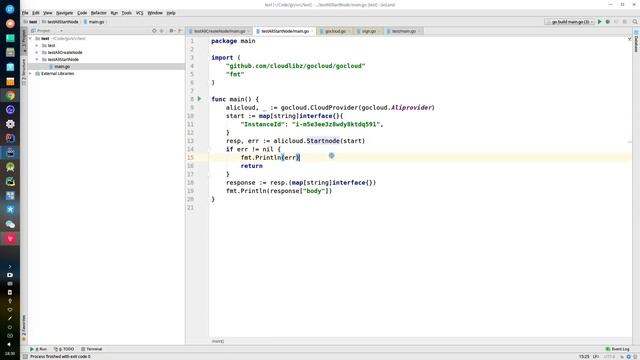The image size is (640, 360).
Task: Switch to the sign.go editor tab
Action: click(x=369, y=31)
